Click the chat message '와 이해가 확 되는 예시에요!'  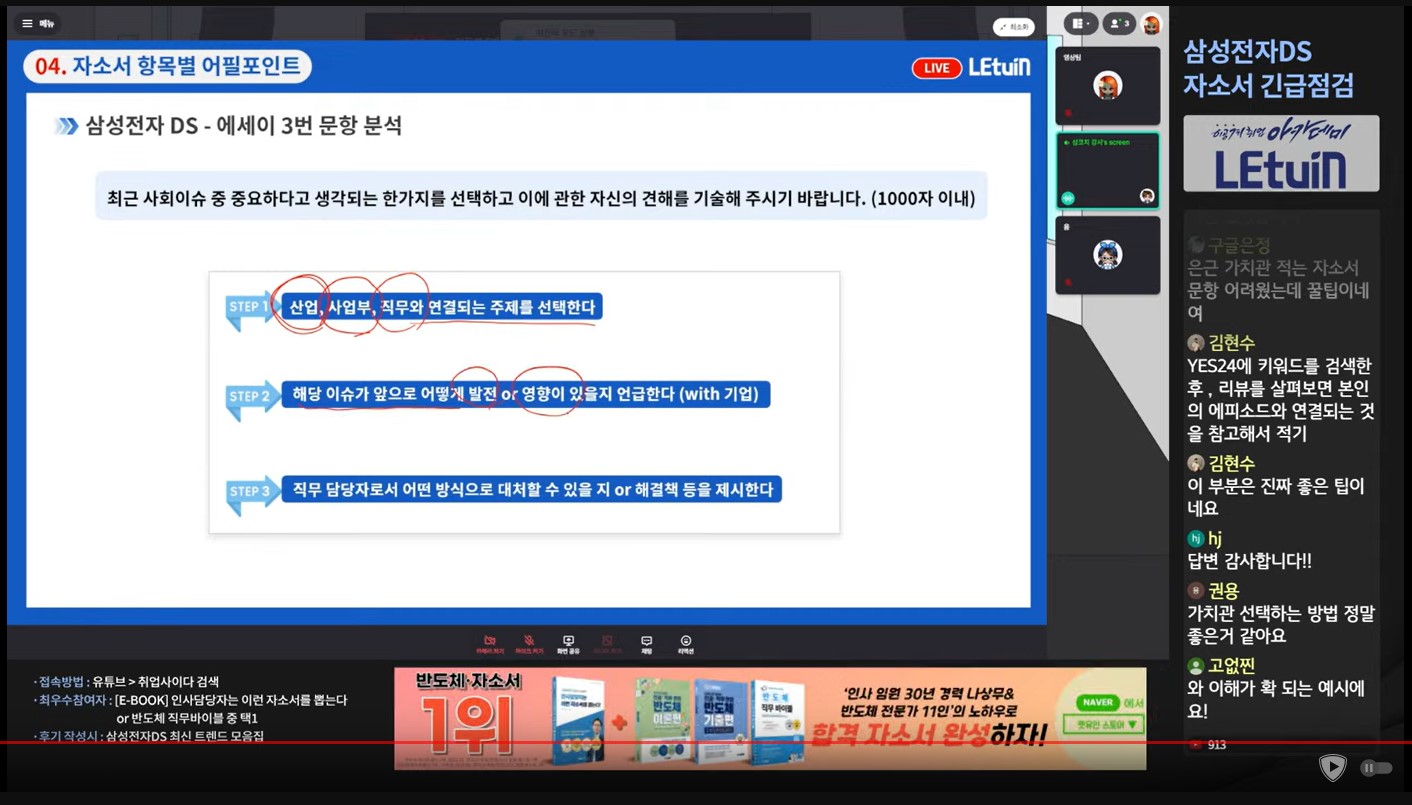[x=1275, y=700]
